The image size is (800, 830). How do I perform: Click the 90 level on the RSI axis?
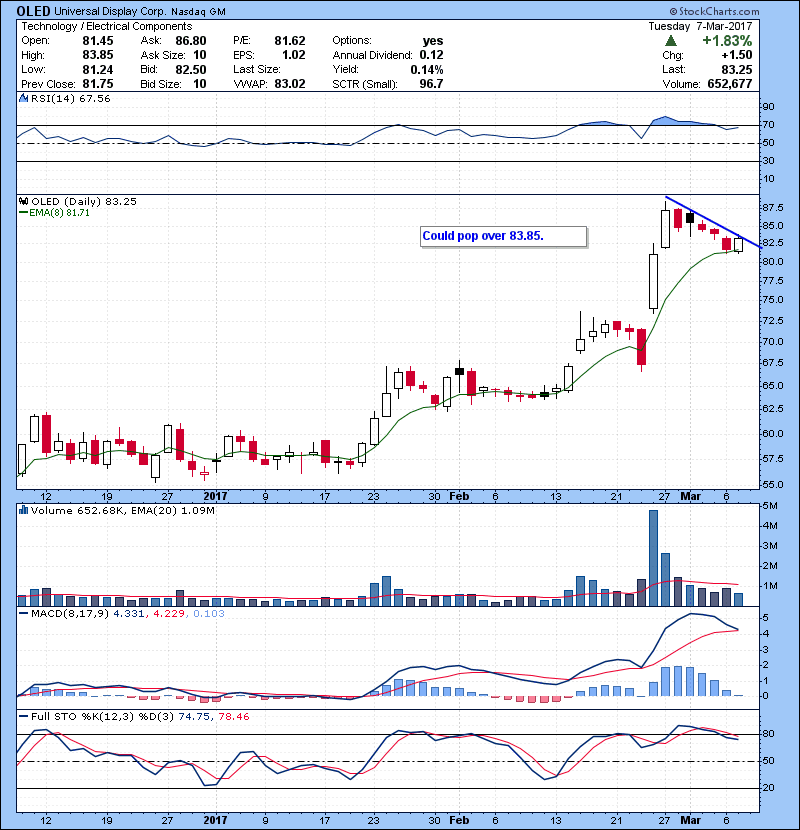click(769, 107)
